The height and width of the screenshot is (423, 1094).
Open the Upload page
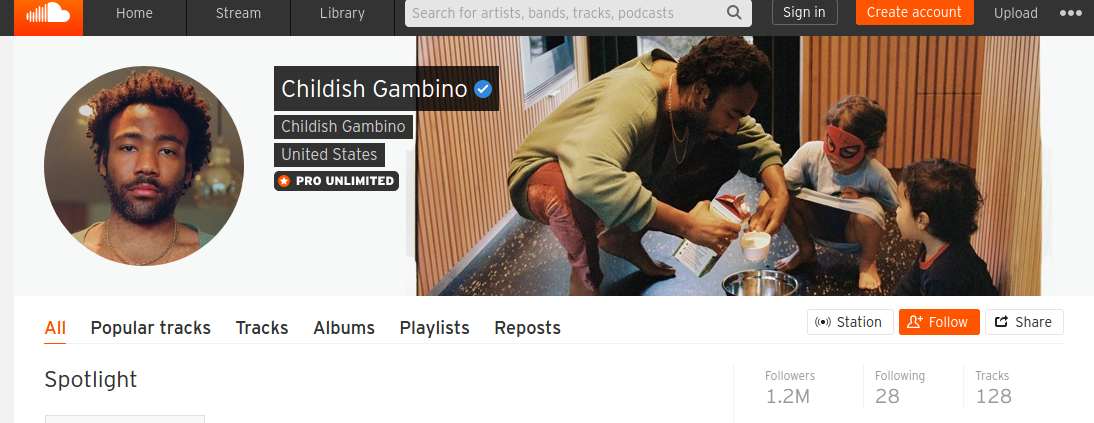click(x=1016, y=13)
